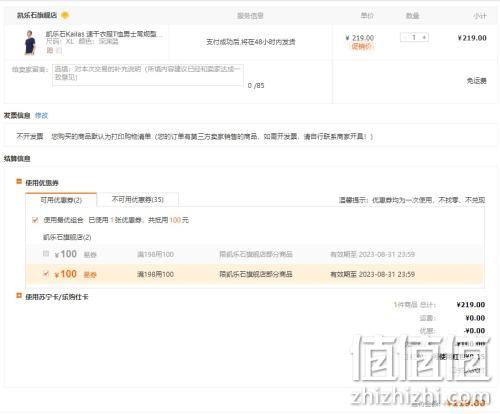Click the 不开发票 invoice text
Viewport: 500px width, 414px height.
[x=30, y=136]
